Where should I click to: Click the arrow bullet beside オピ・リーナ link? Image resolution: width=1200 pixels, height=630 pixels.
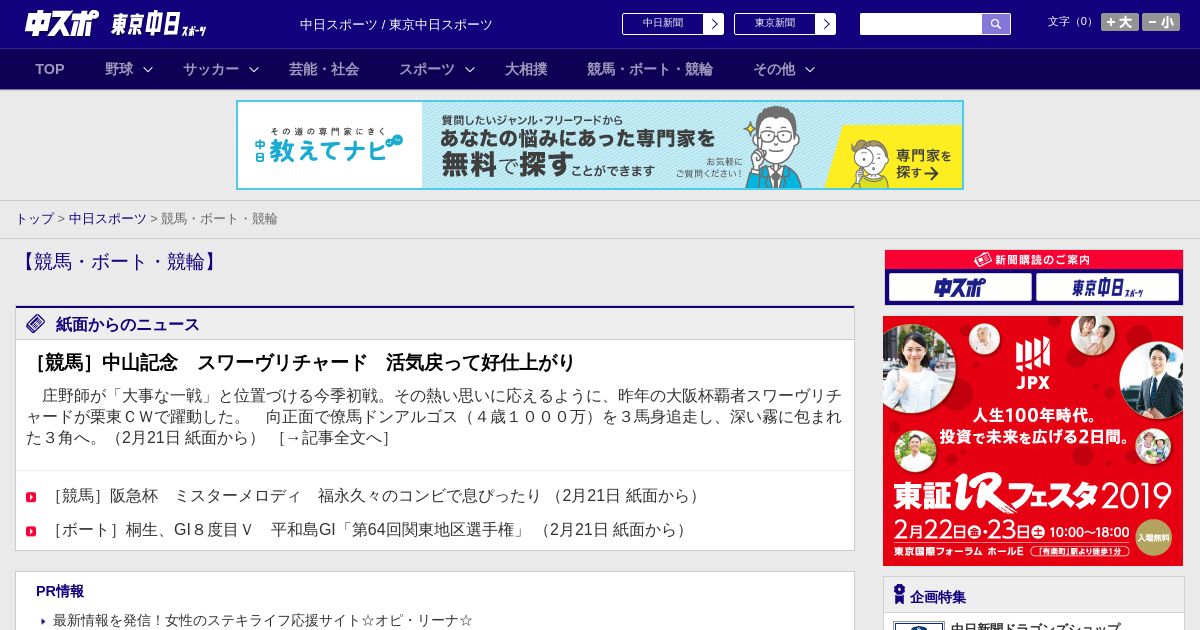(43, 621)
